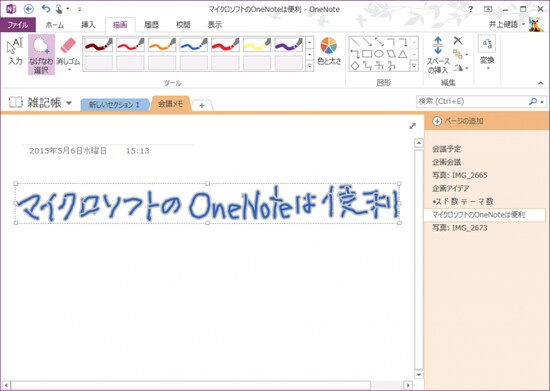Click the vertical scrollbar down arrow
550x391 pixels.
(418, 375)
